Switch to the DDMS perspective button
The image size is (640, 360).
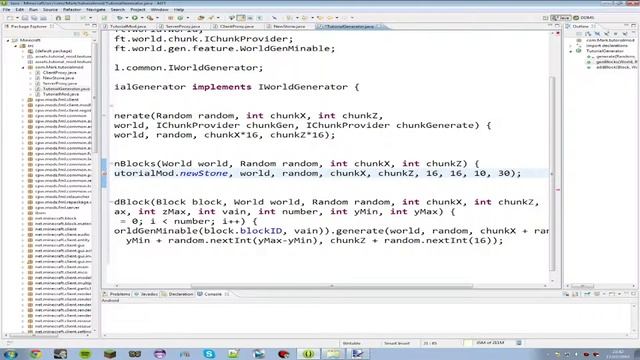[584, 18]
